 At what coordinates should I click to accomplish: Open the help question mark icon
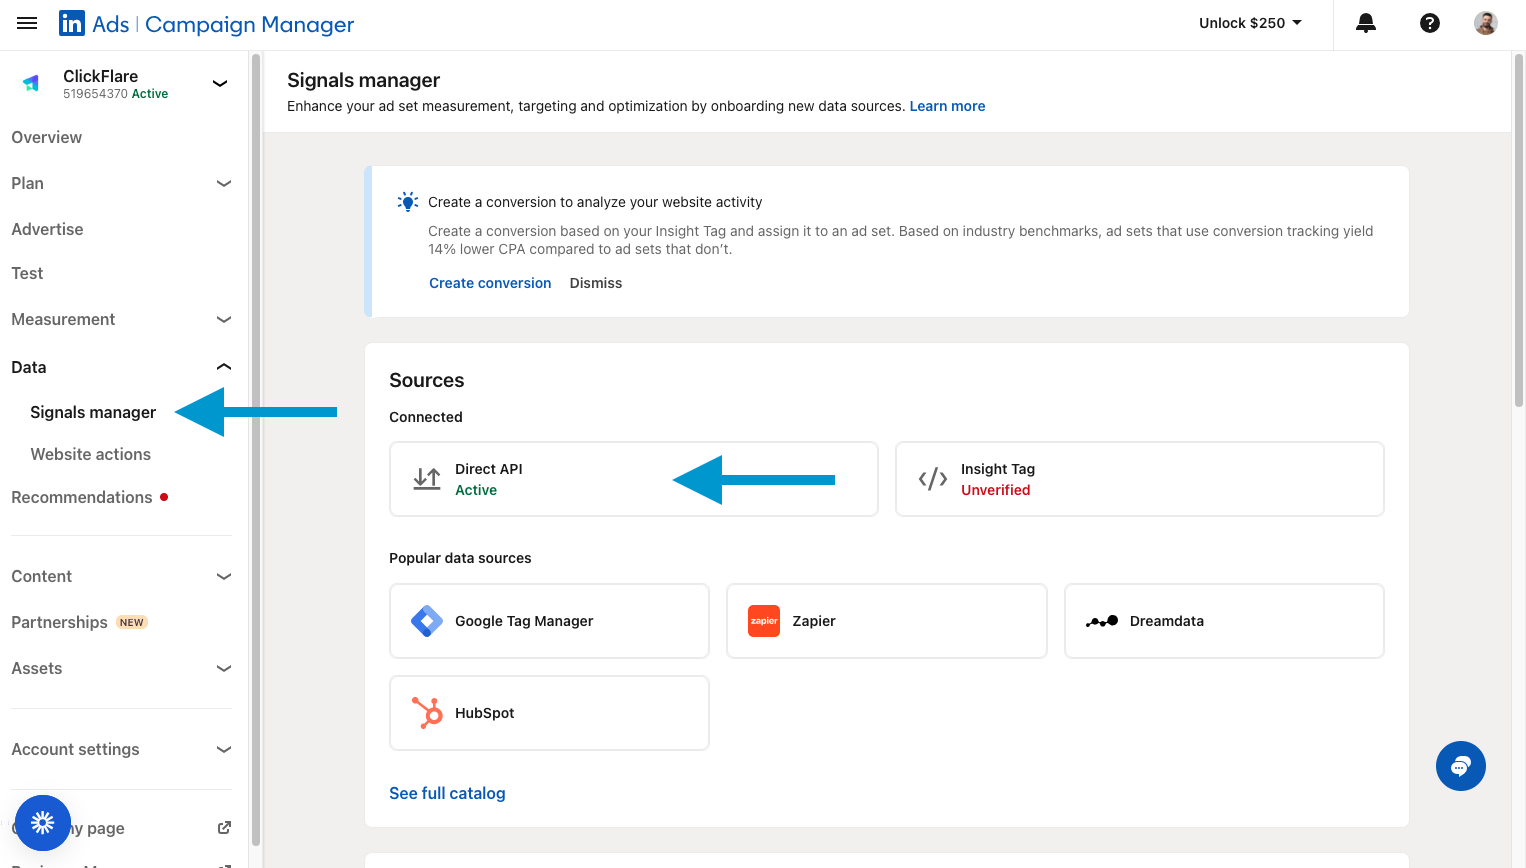pyautogui.click(x=1429, y=23)
